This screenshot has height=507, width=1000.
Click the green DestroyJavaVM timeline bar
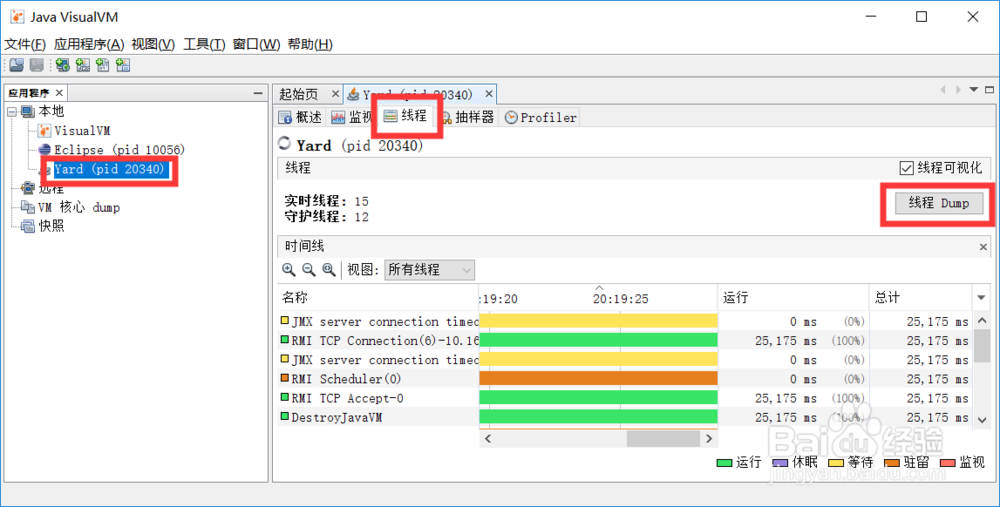tap(598, 417)
